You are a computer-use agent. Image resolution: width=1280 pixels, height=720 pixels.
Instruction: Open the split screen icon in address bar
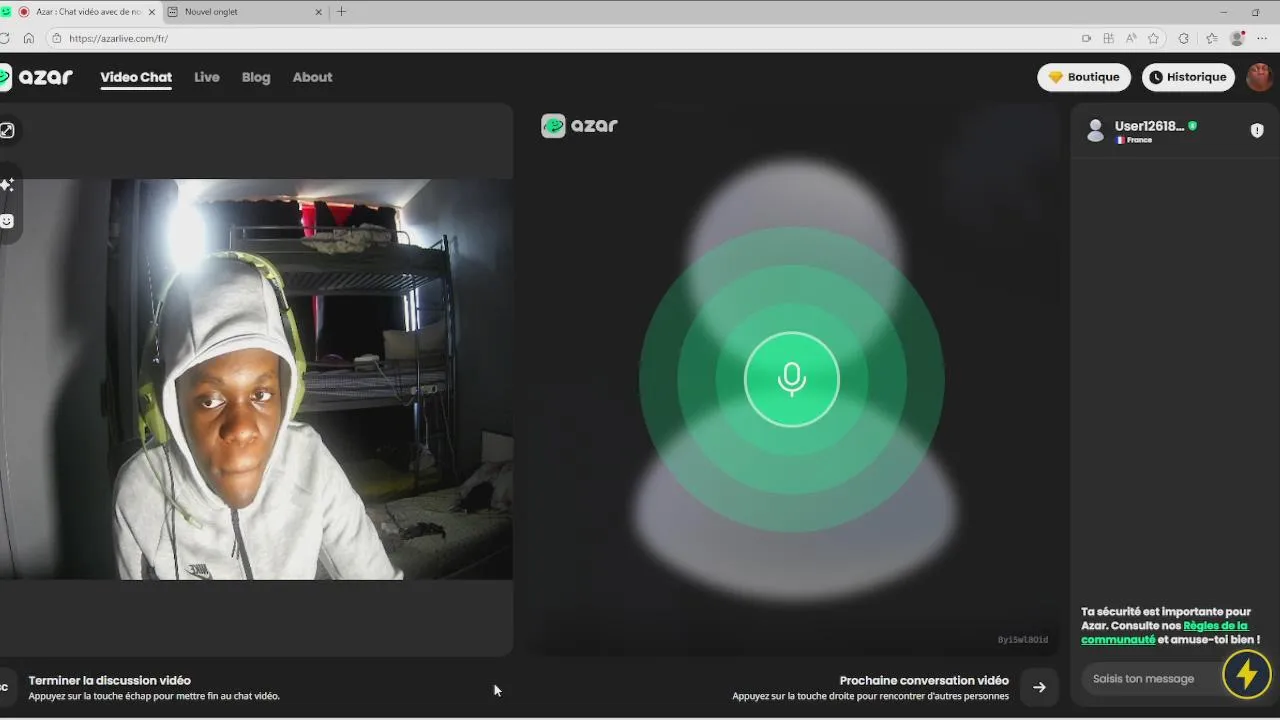1108,38
